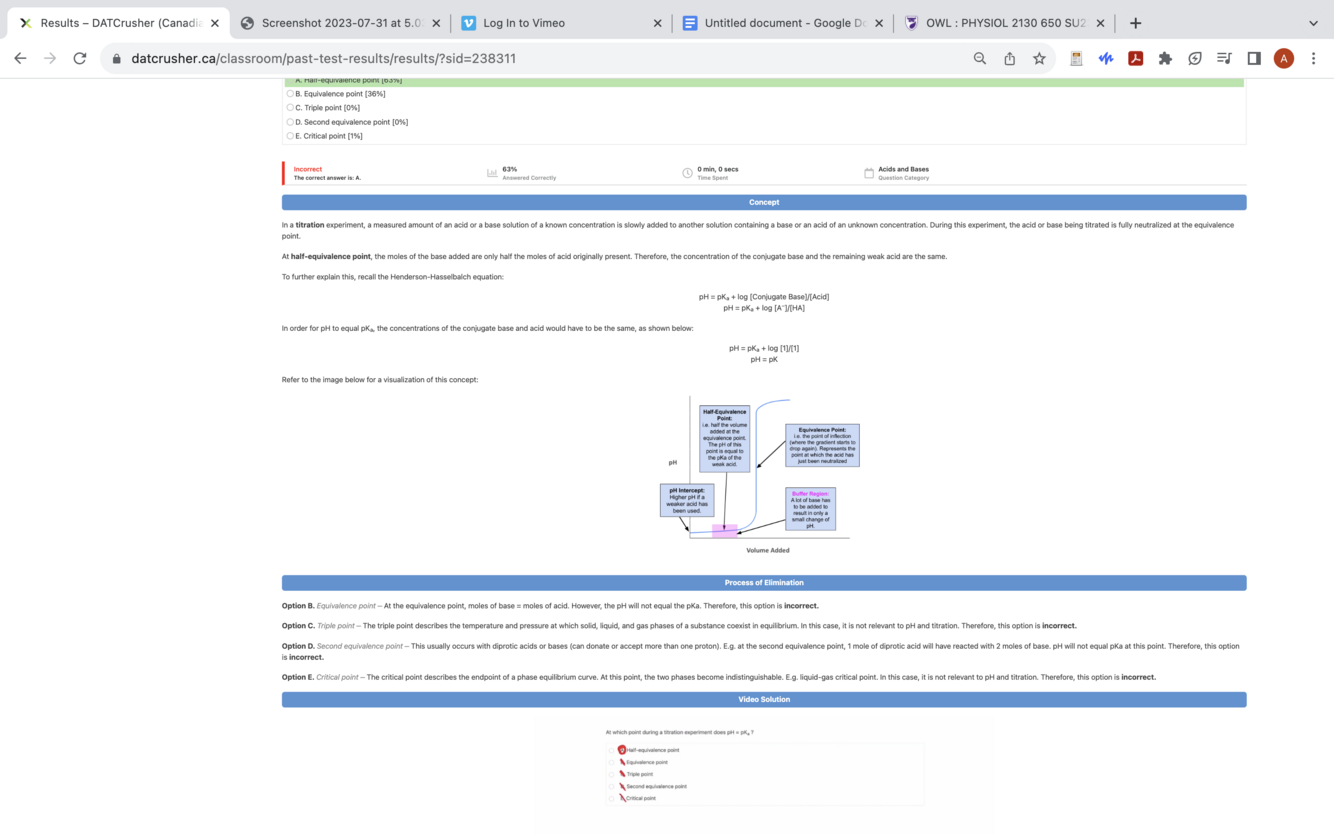The image size is (1334, 834).
Task: Switch to Untitled document Google Docs tab
Action: 782,23
